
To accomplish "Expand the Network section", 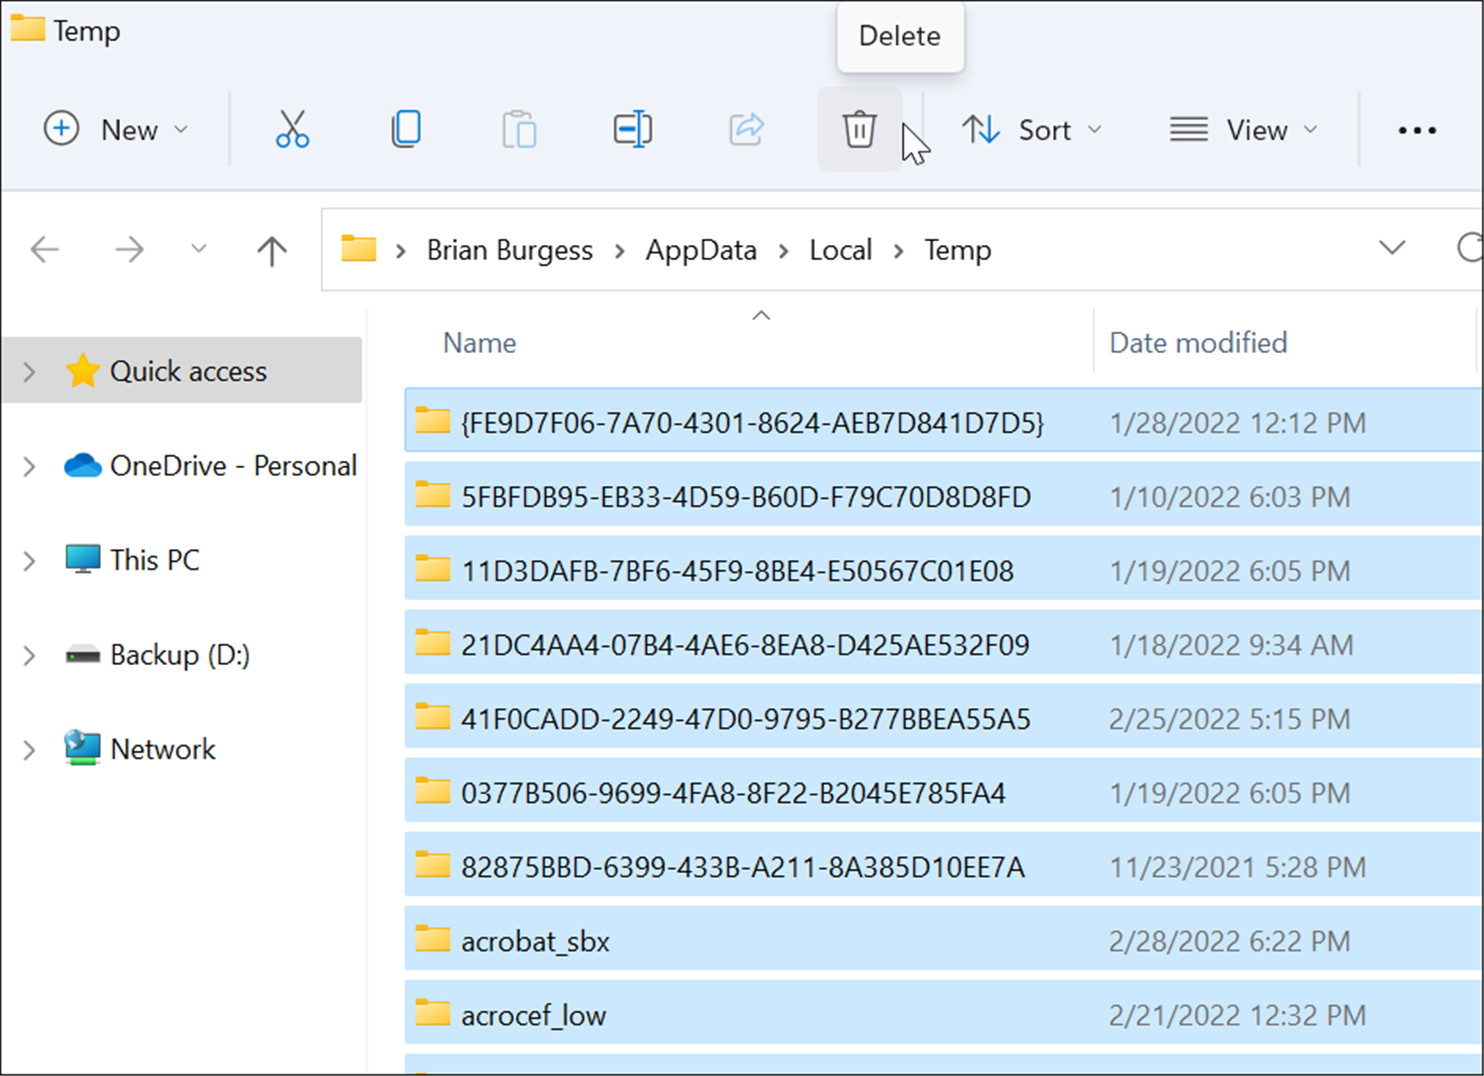I will [x=28, y=749].
